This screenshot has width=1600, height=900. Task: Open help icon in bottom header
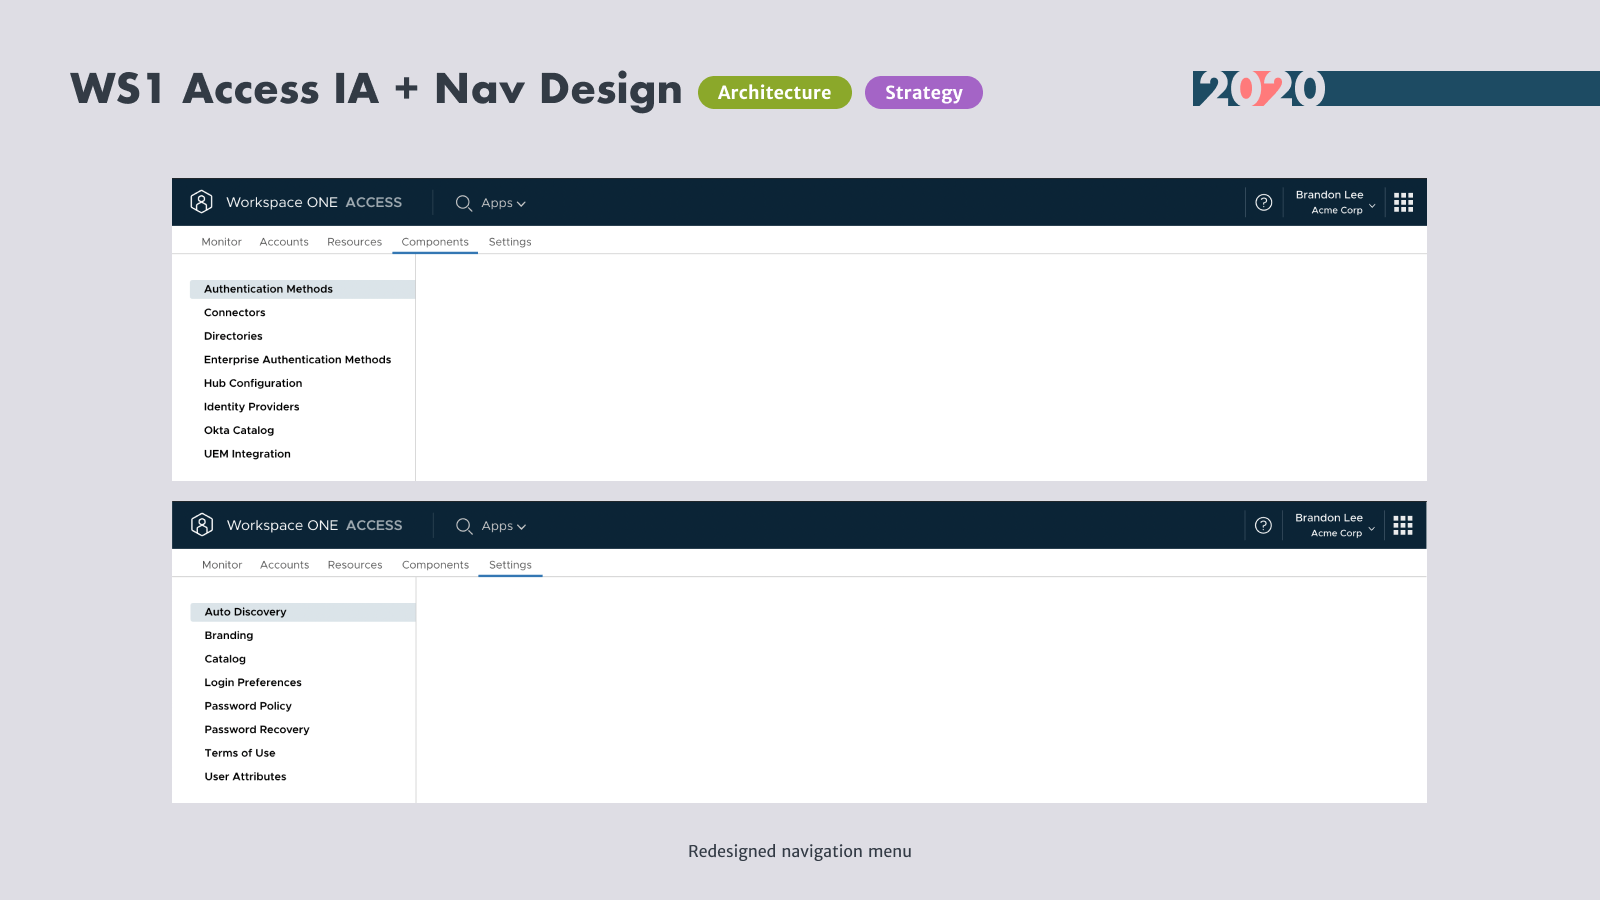(1264, 526)
